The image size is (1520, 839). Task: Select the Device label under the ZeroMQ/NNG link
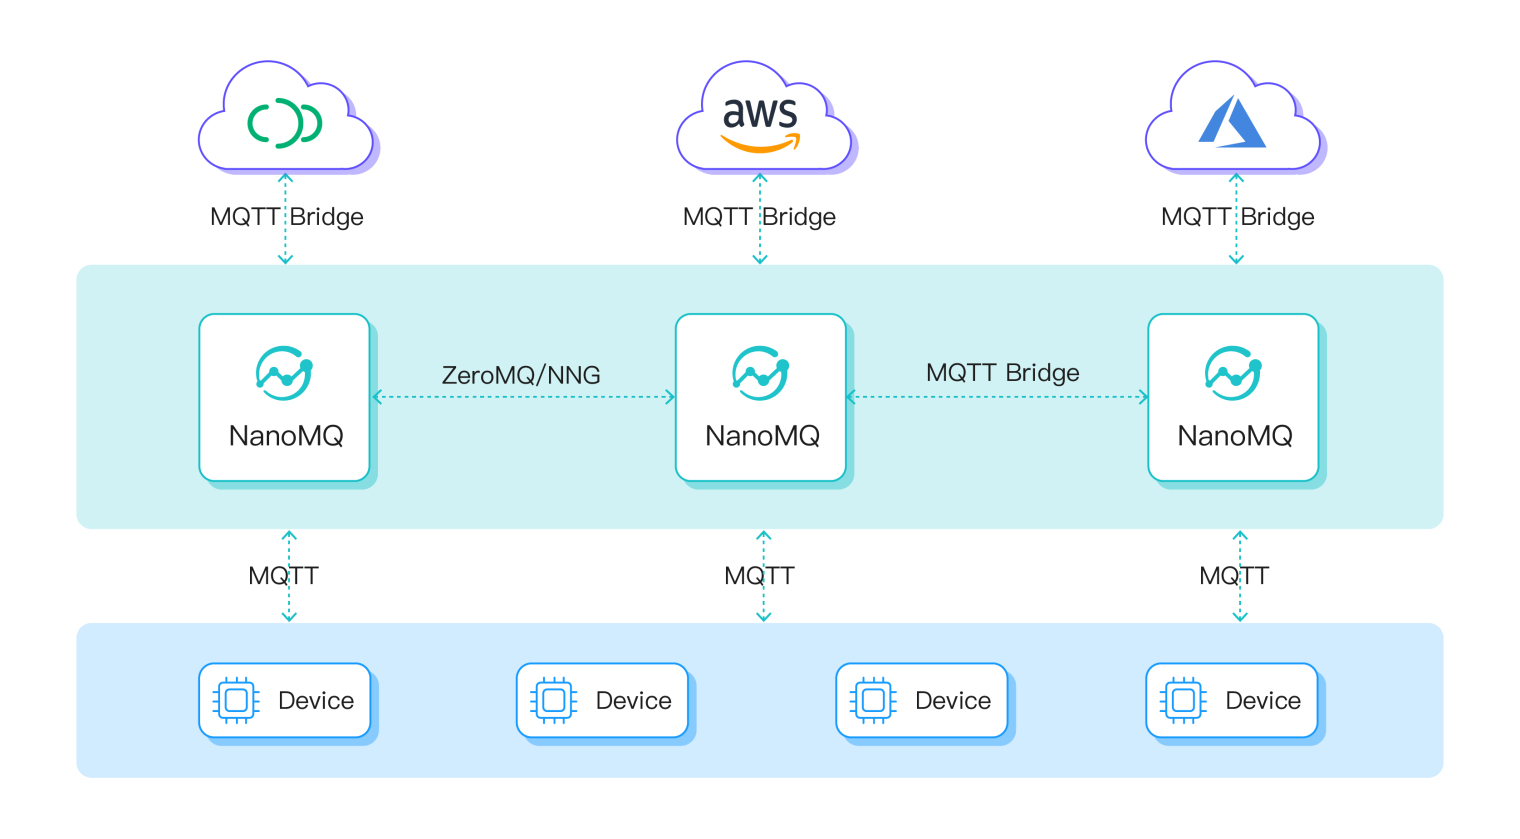634,701
